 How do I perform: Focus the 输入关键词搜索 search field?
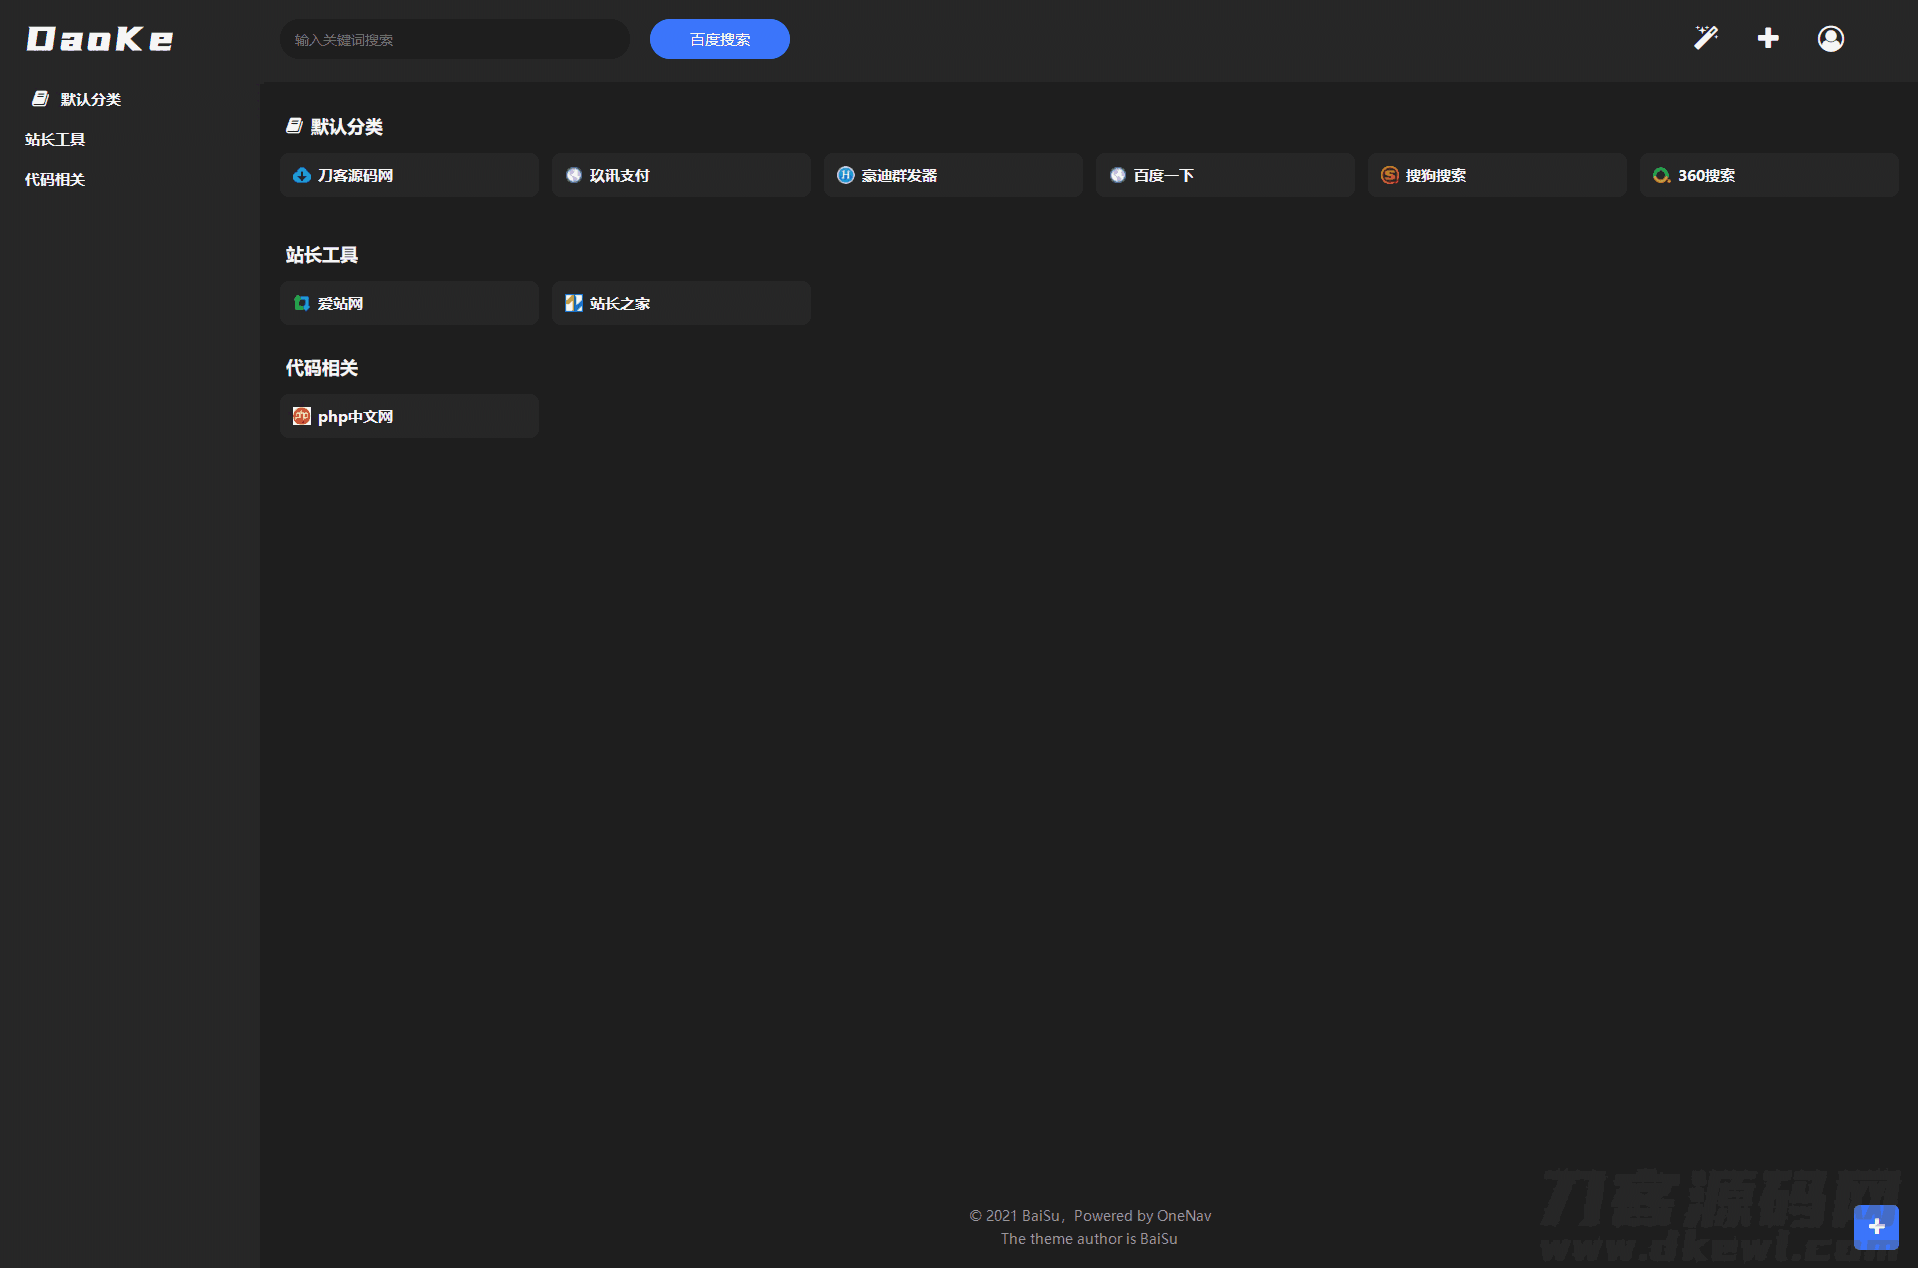455,39
